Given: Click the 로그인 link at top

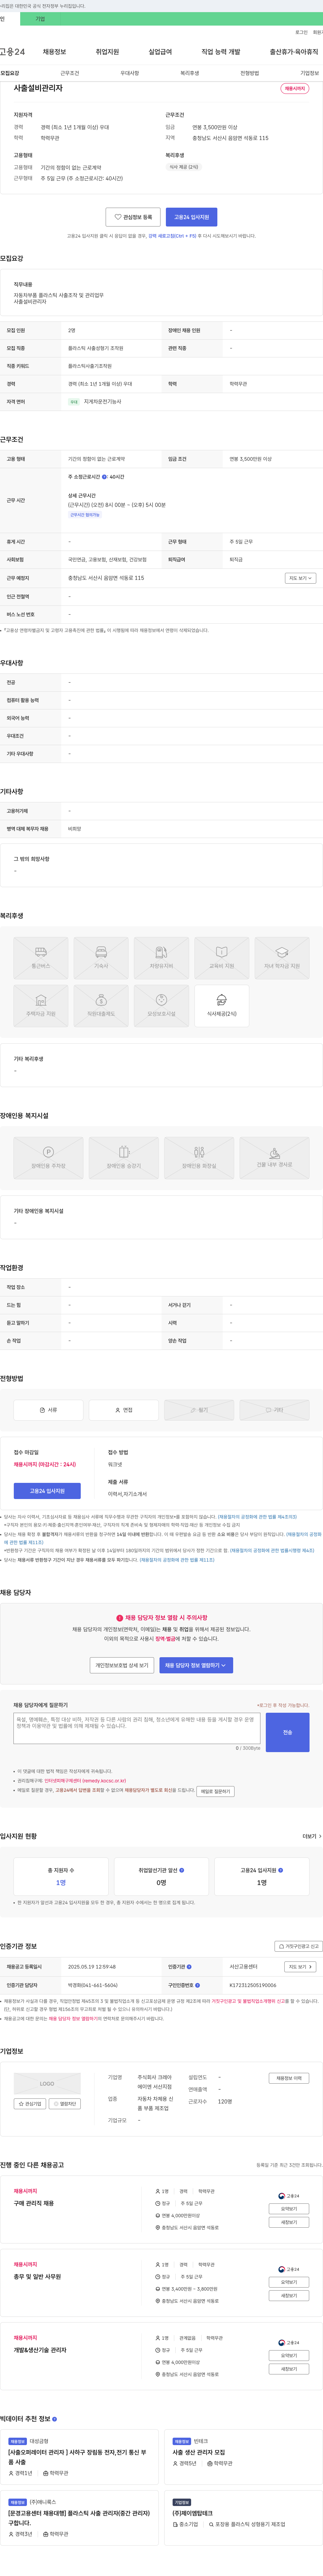Looking at the screenshot, I should tap(301, 32).
